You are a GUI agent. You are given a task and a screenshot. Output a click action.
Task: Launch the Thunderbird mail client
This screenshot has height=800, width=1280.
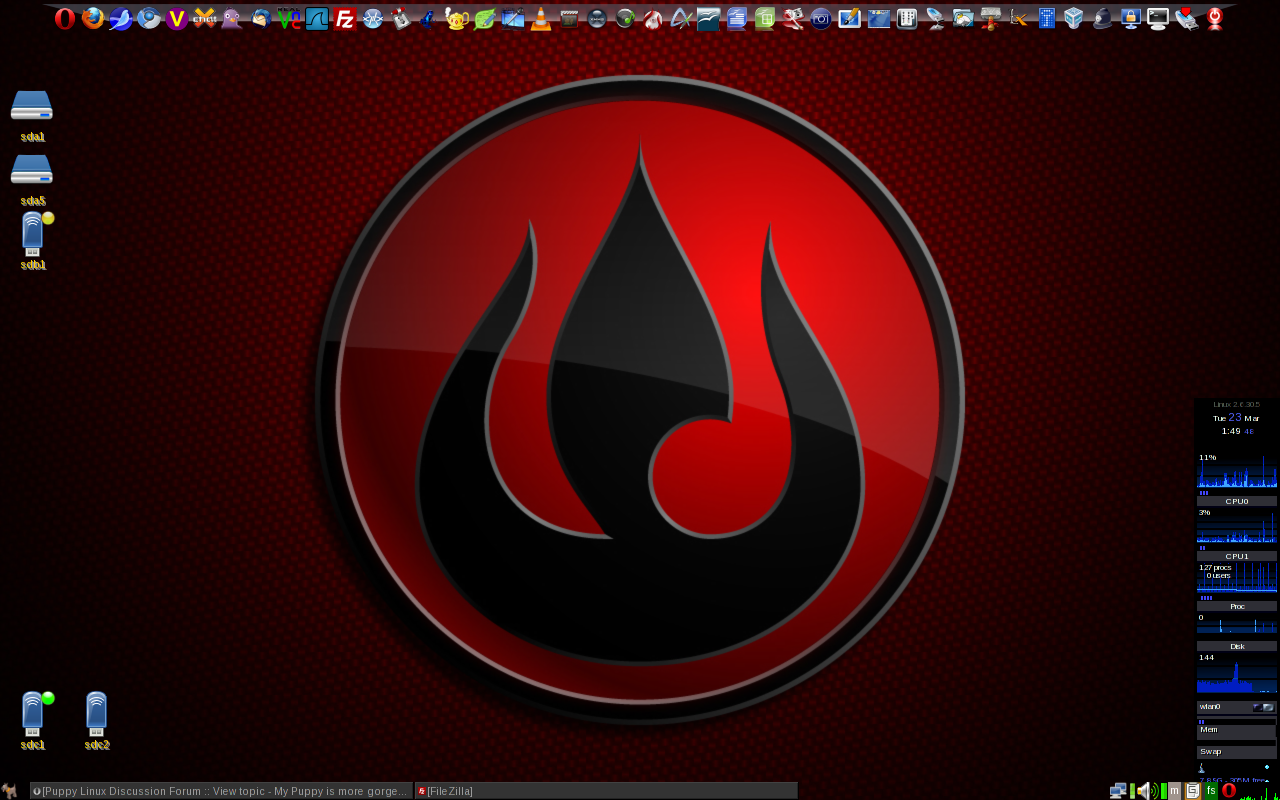tap(260, 18)
